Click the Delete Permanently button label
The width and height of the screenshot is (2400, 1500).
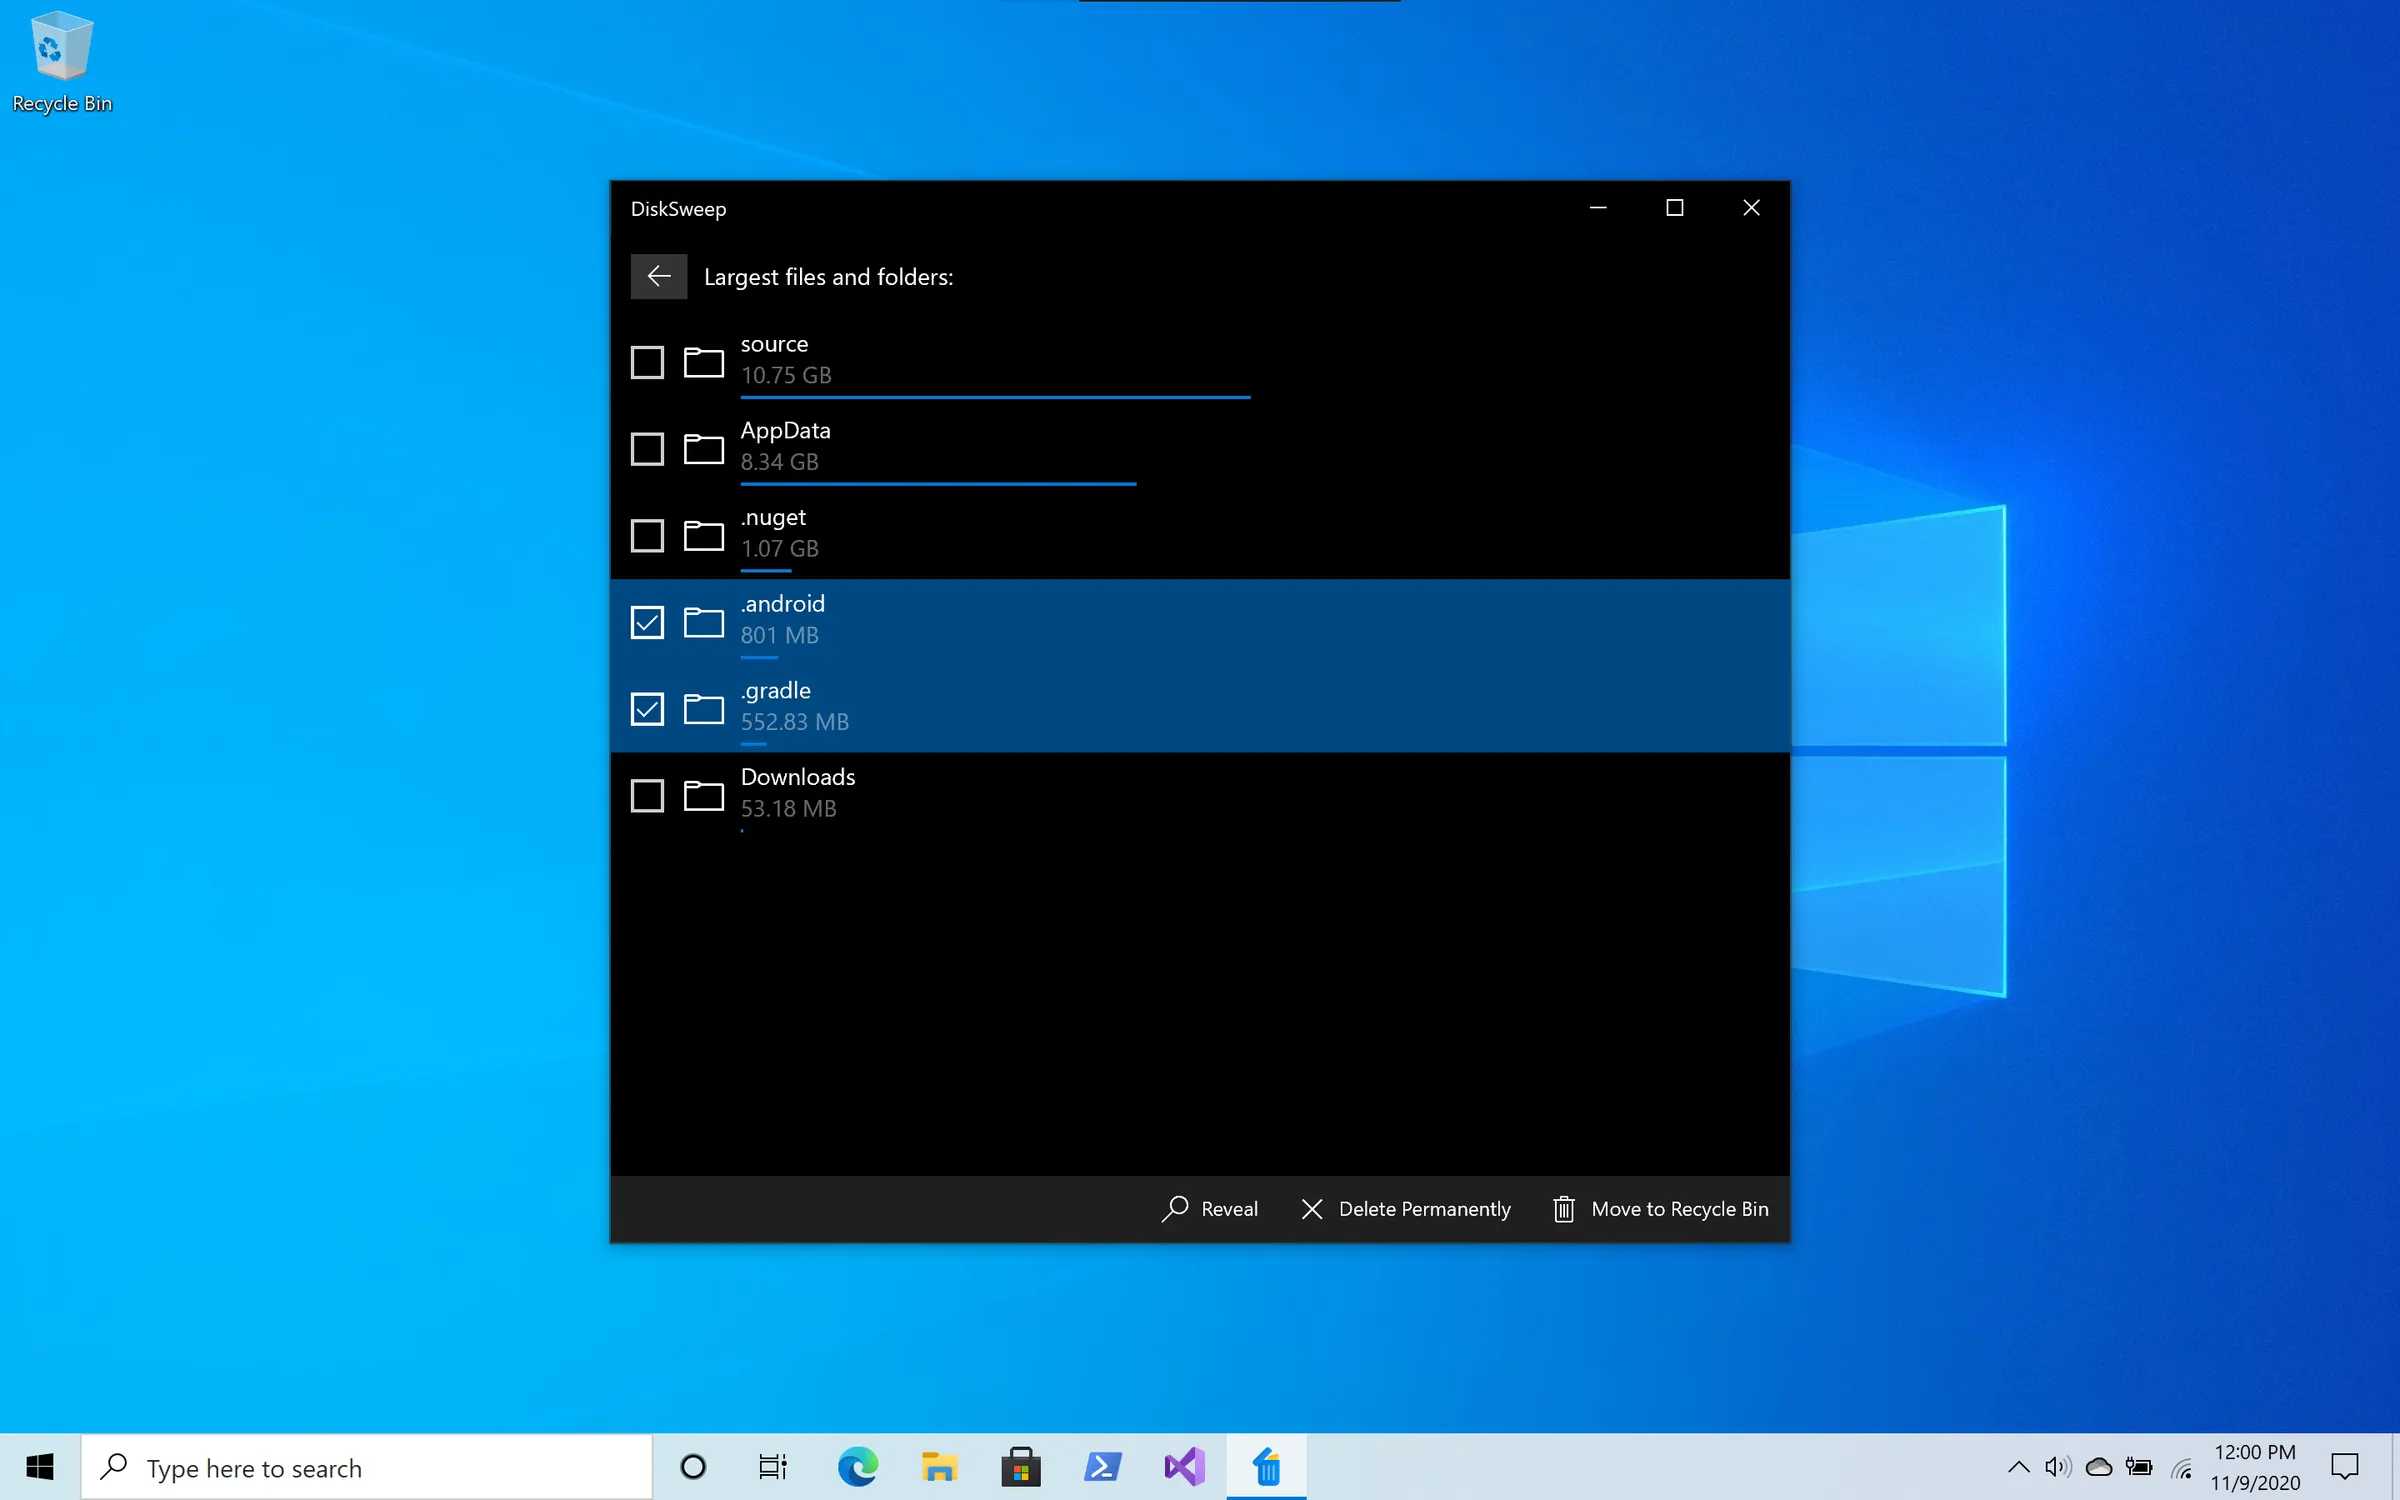[1424, 1208]
